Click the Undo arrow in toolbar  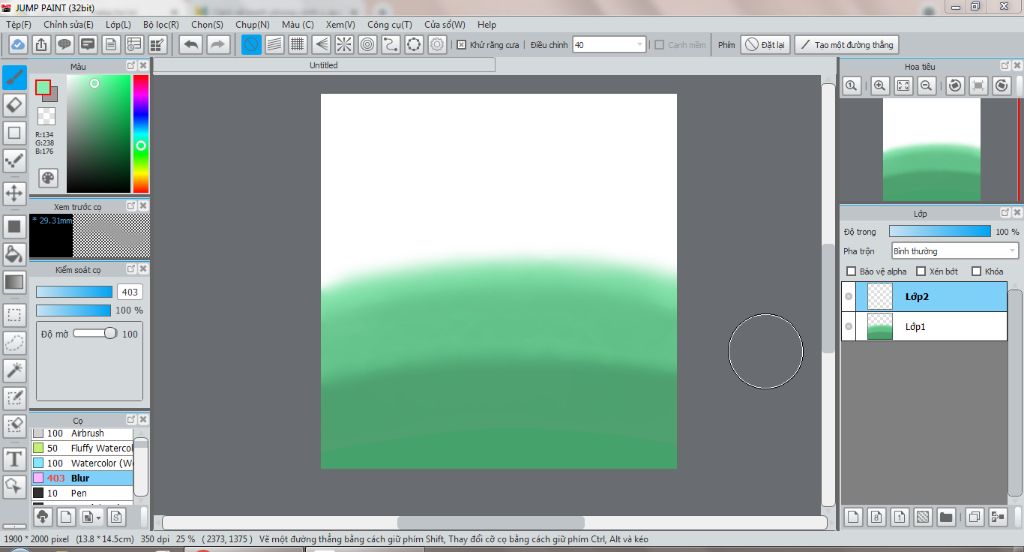click(x=191, y=44)
